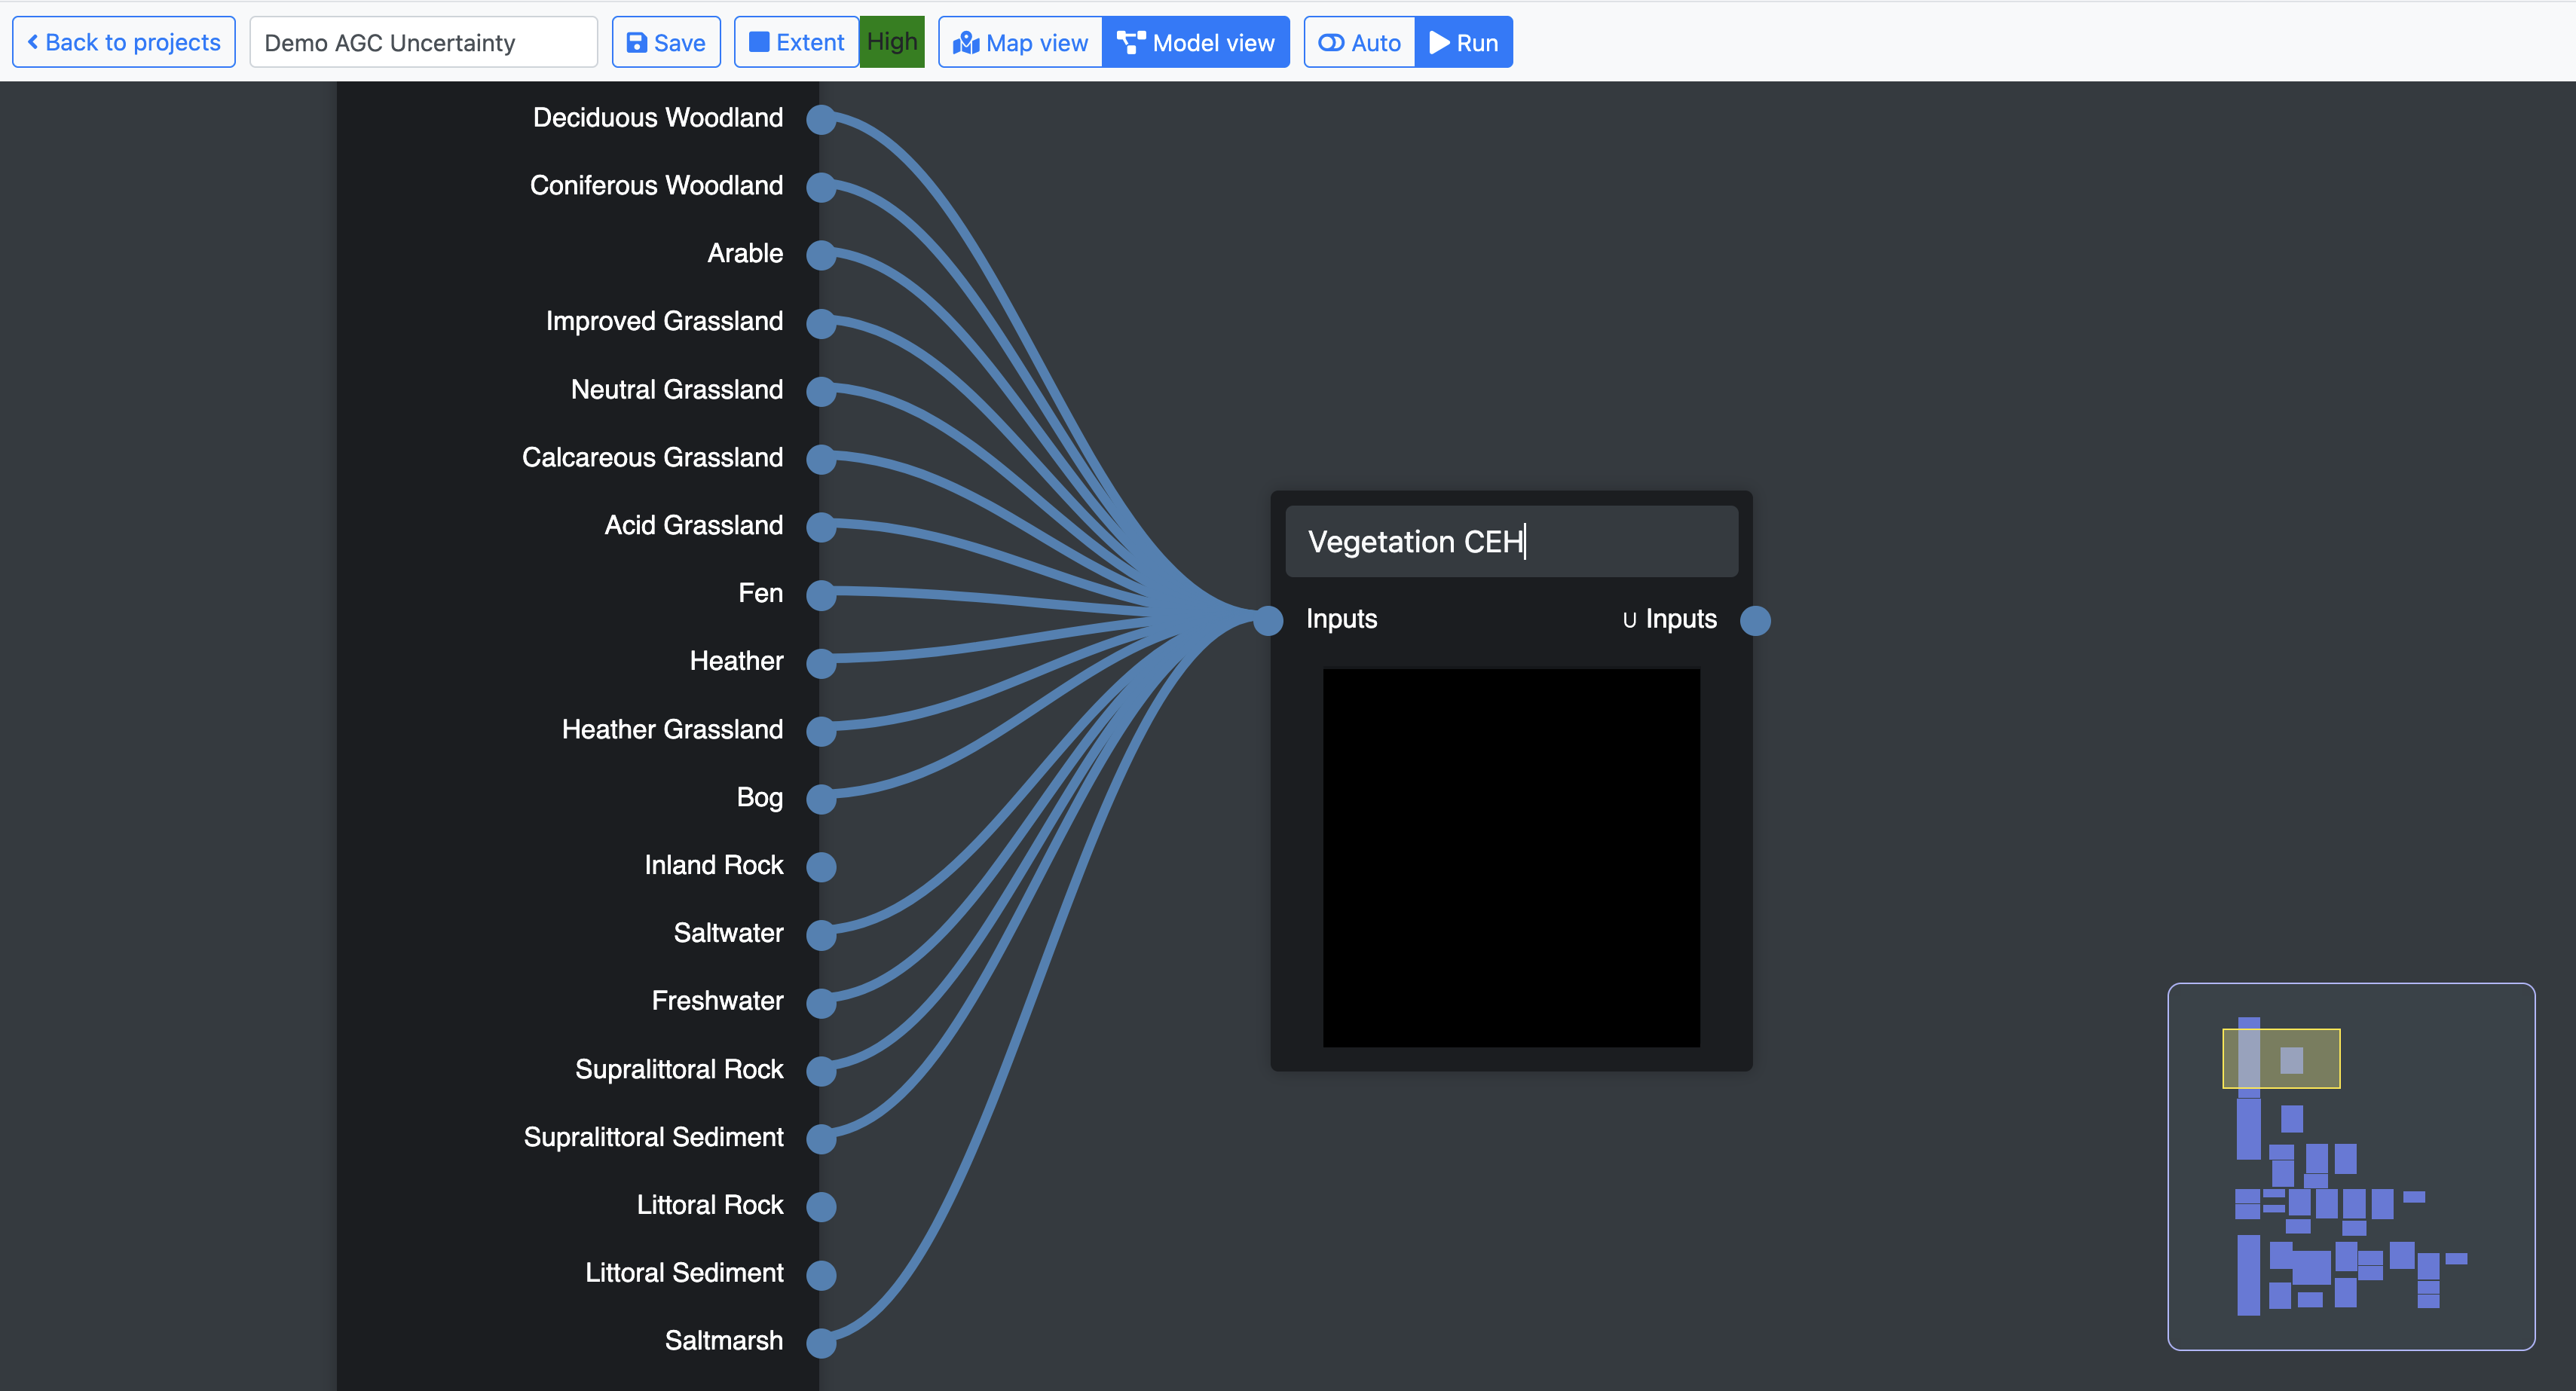
Task: Click the Inland Rock output socket
Action: click(x=821, y=866)
